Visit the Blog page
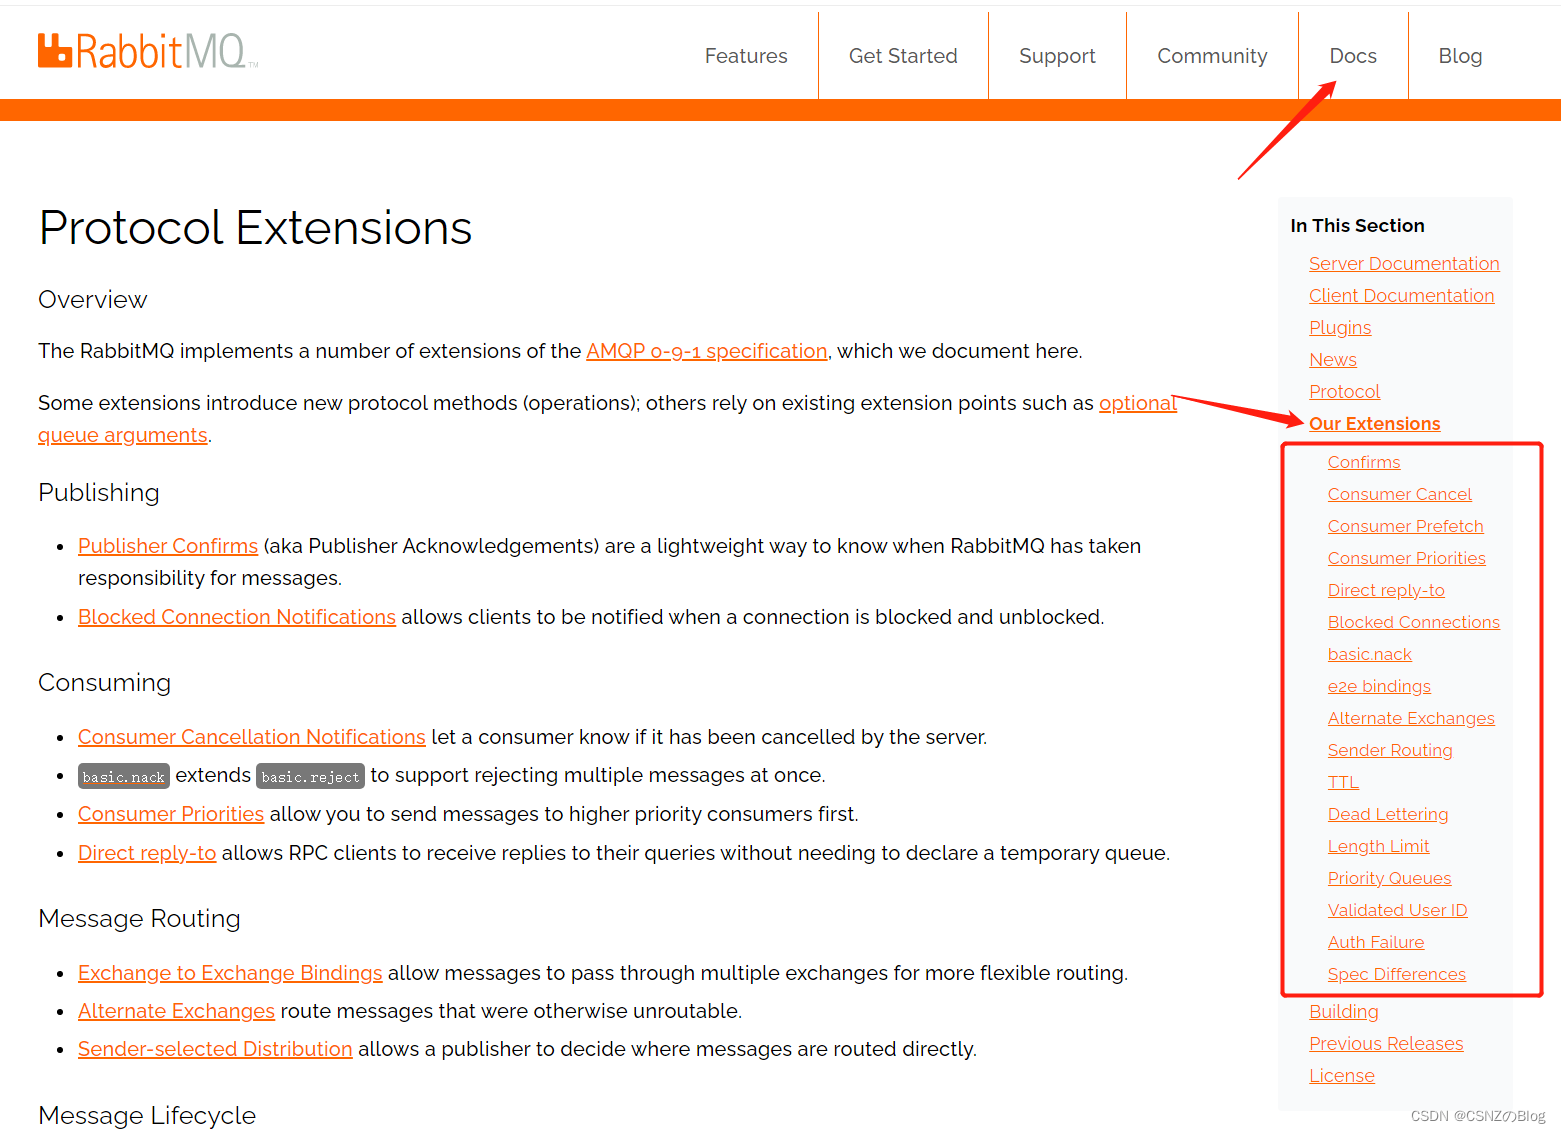Viewport: 1561px width, 1133px height. [x=1460, y=56]
